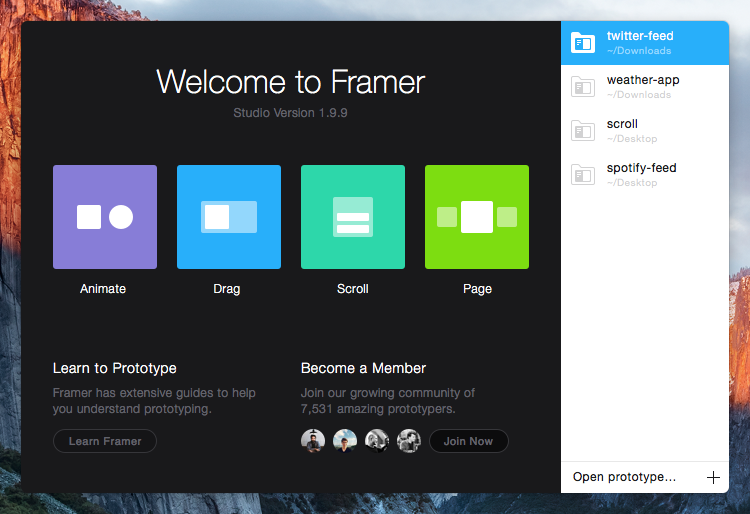Viewport: 750px width, 514px height.
Task: Open the Page example tile
Action: pos(477,217)
